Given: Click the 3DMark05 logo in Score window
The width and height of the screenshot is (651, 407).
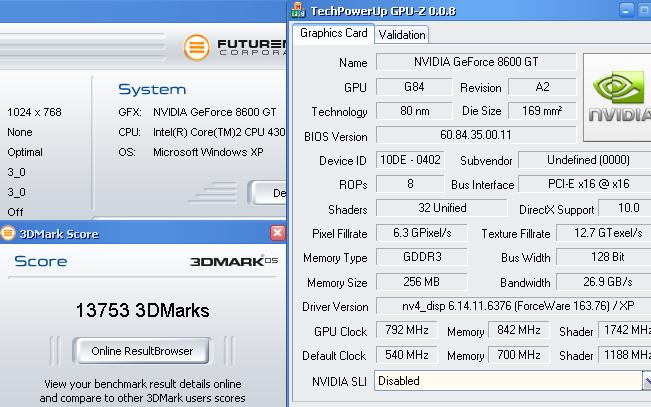Looking at the screenshot, I should pos(234,261).
